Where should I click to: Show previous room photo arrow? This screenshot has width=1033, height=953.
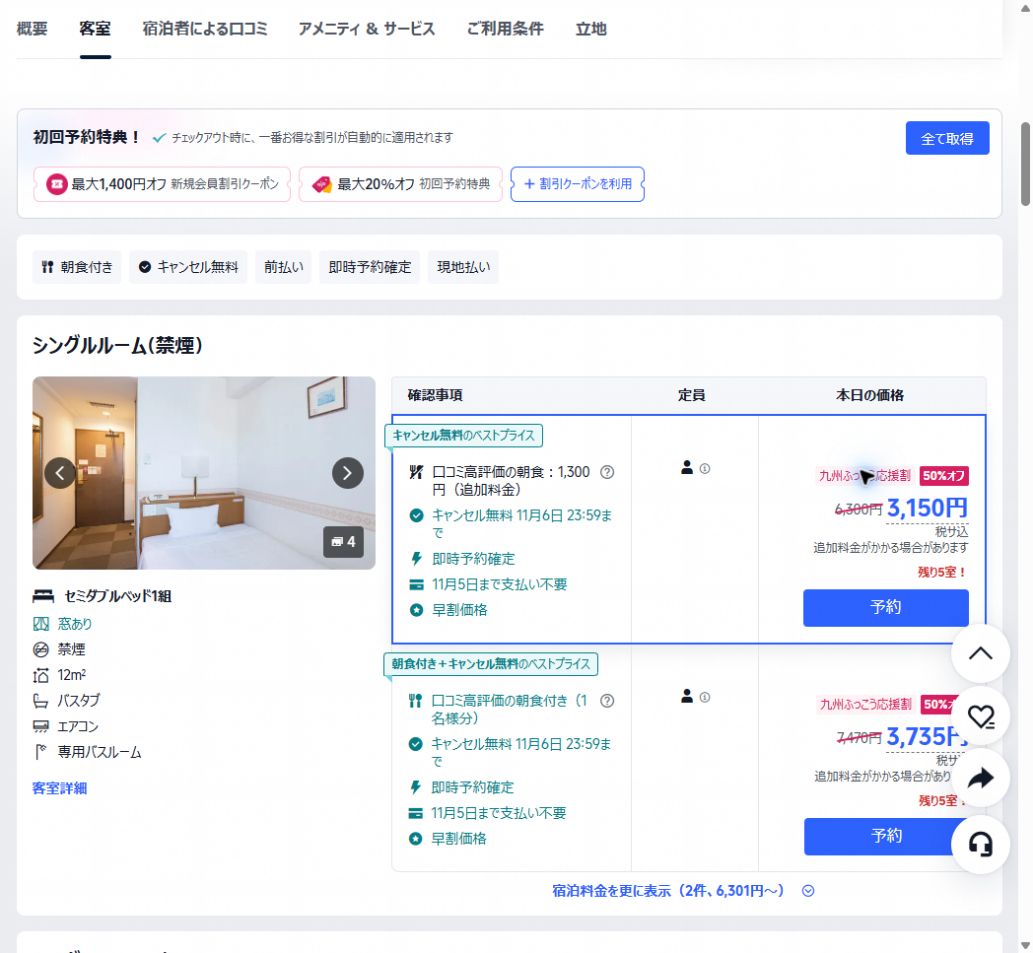[x=60, y=473]
